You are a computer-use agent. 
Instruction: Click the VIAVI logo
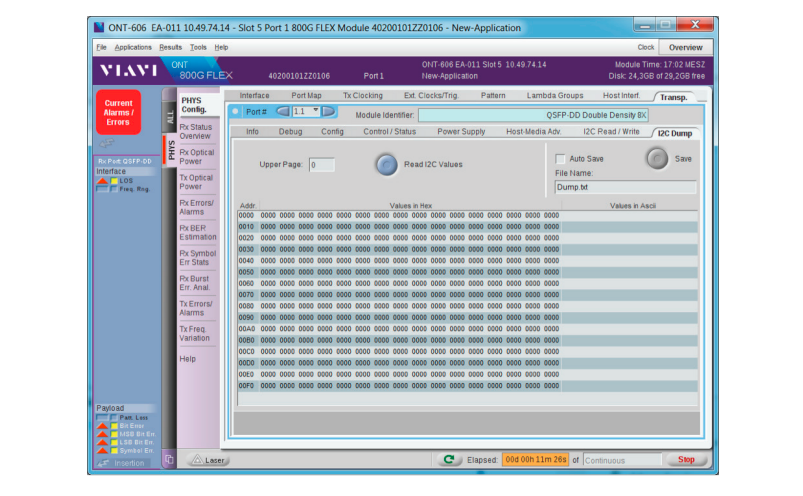pyautogui.click(x=128, y=70)
